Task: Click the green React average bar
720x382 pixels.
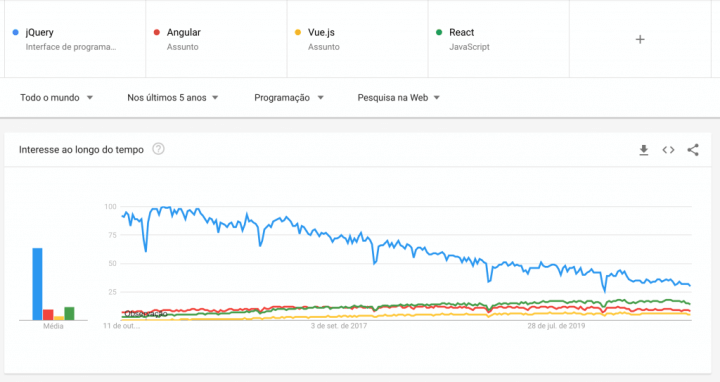Action: tap(69, 314)
